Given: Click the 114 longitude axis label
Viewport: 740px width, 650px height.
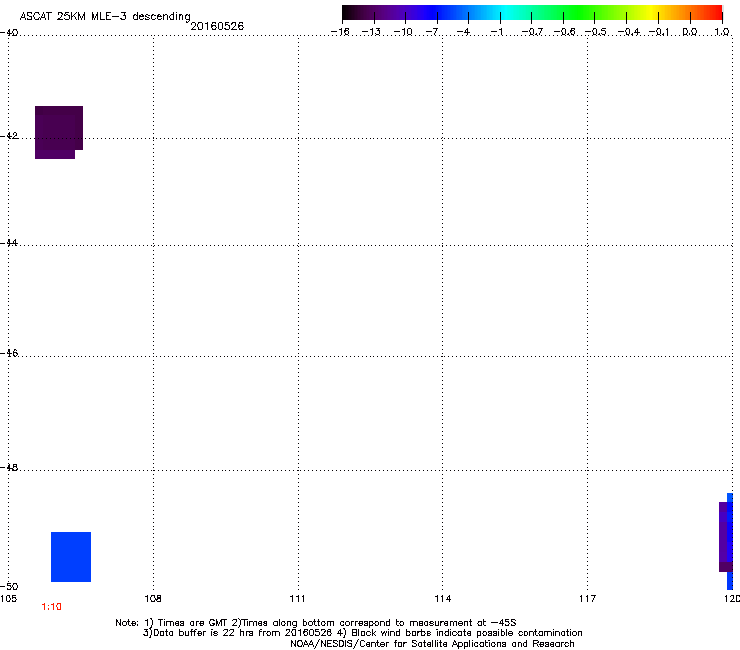Looking at the screenshot, I should click(443, 599).
